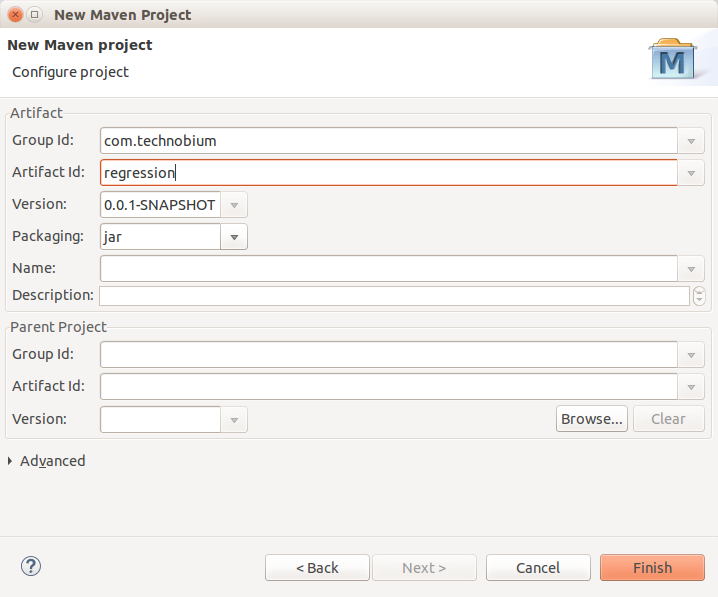Focus the Group Id field containing com.technobium
Viewport: 718px width, 597px height.
tap(389, 141)
